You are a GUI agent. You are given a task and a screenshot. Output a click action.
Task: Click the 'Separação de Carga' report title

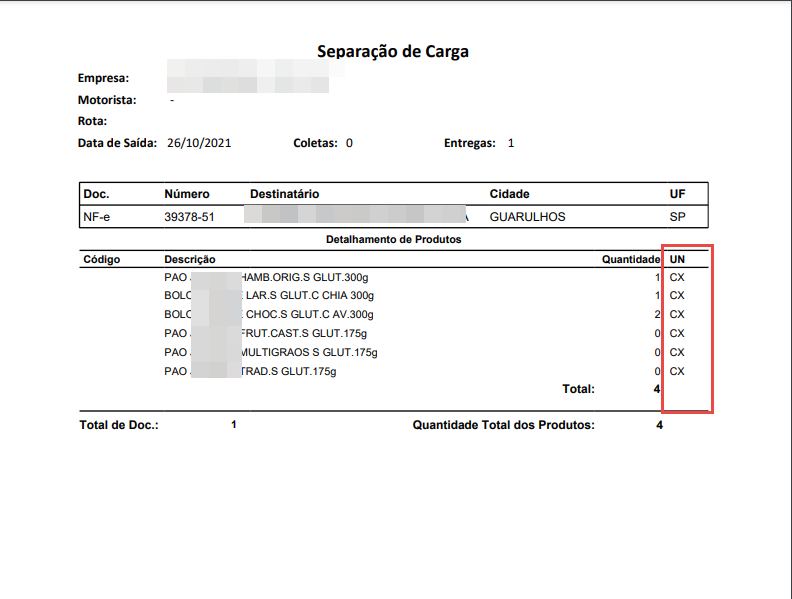[x=393, y=51]
